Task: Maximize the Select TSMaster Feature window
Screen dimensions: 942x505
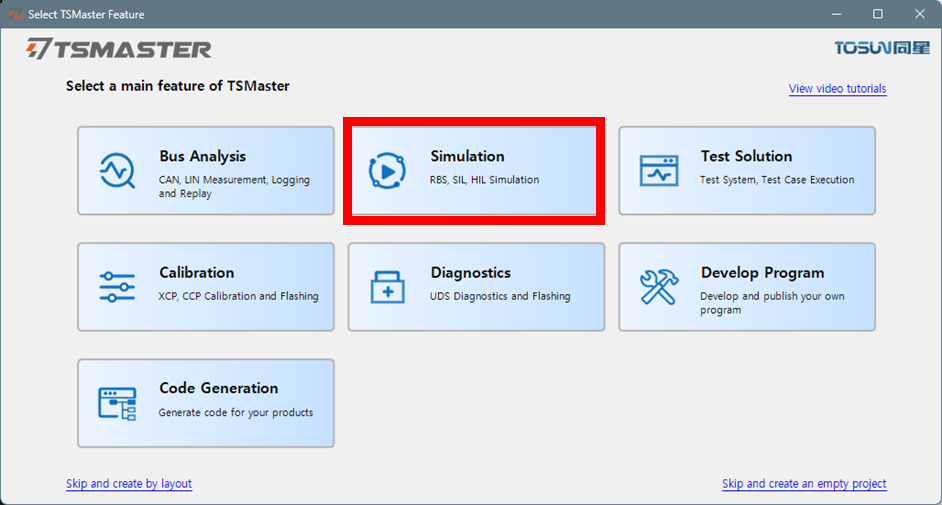Action: 878,14
